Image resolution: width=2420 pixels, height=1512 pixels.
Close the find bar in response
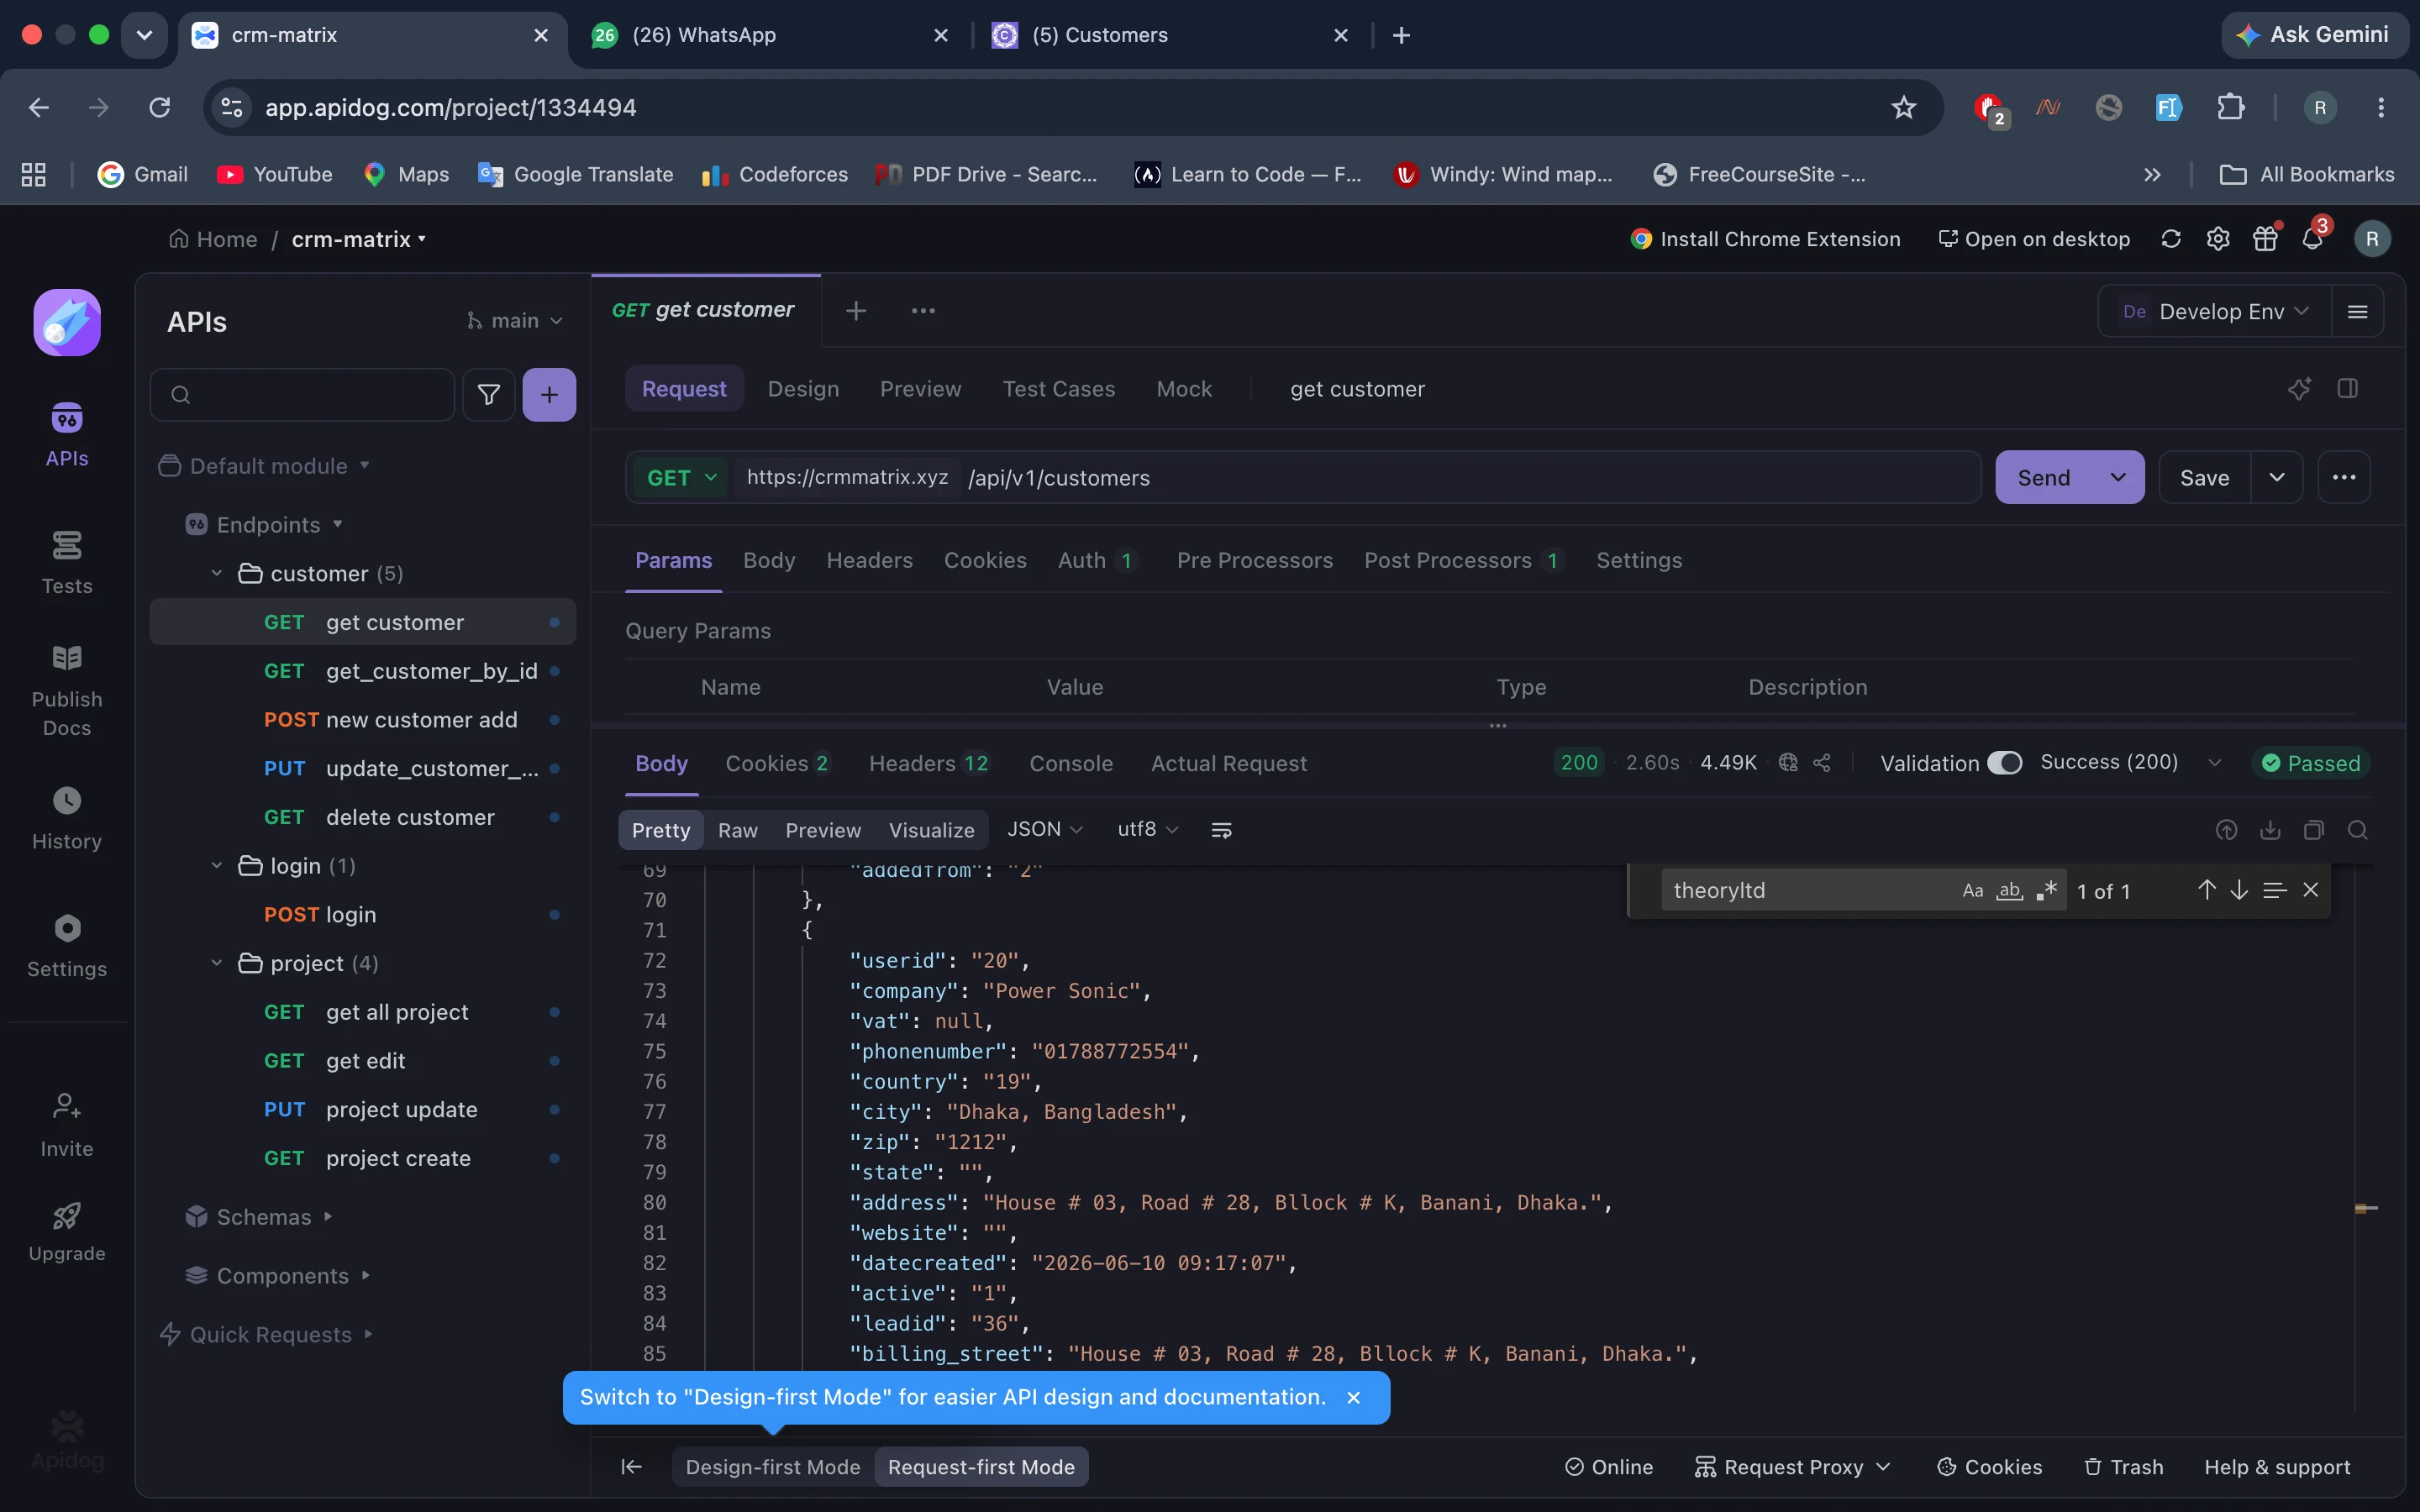click(2311, 890)
